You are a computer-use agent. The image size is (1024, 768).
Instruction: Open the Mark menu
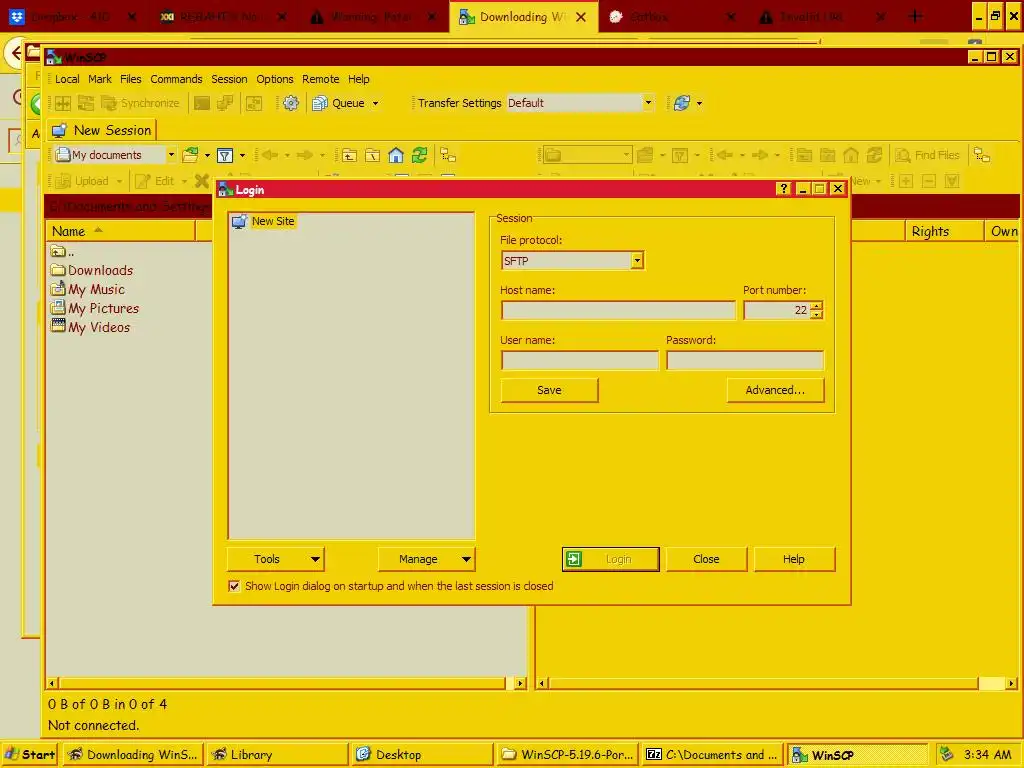[x=100, y=79]
